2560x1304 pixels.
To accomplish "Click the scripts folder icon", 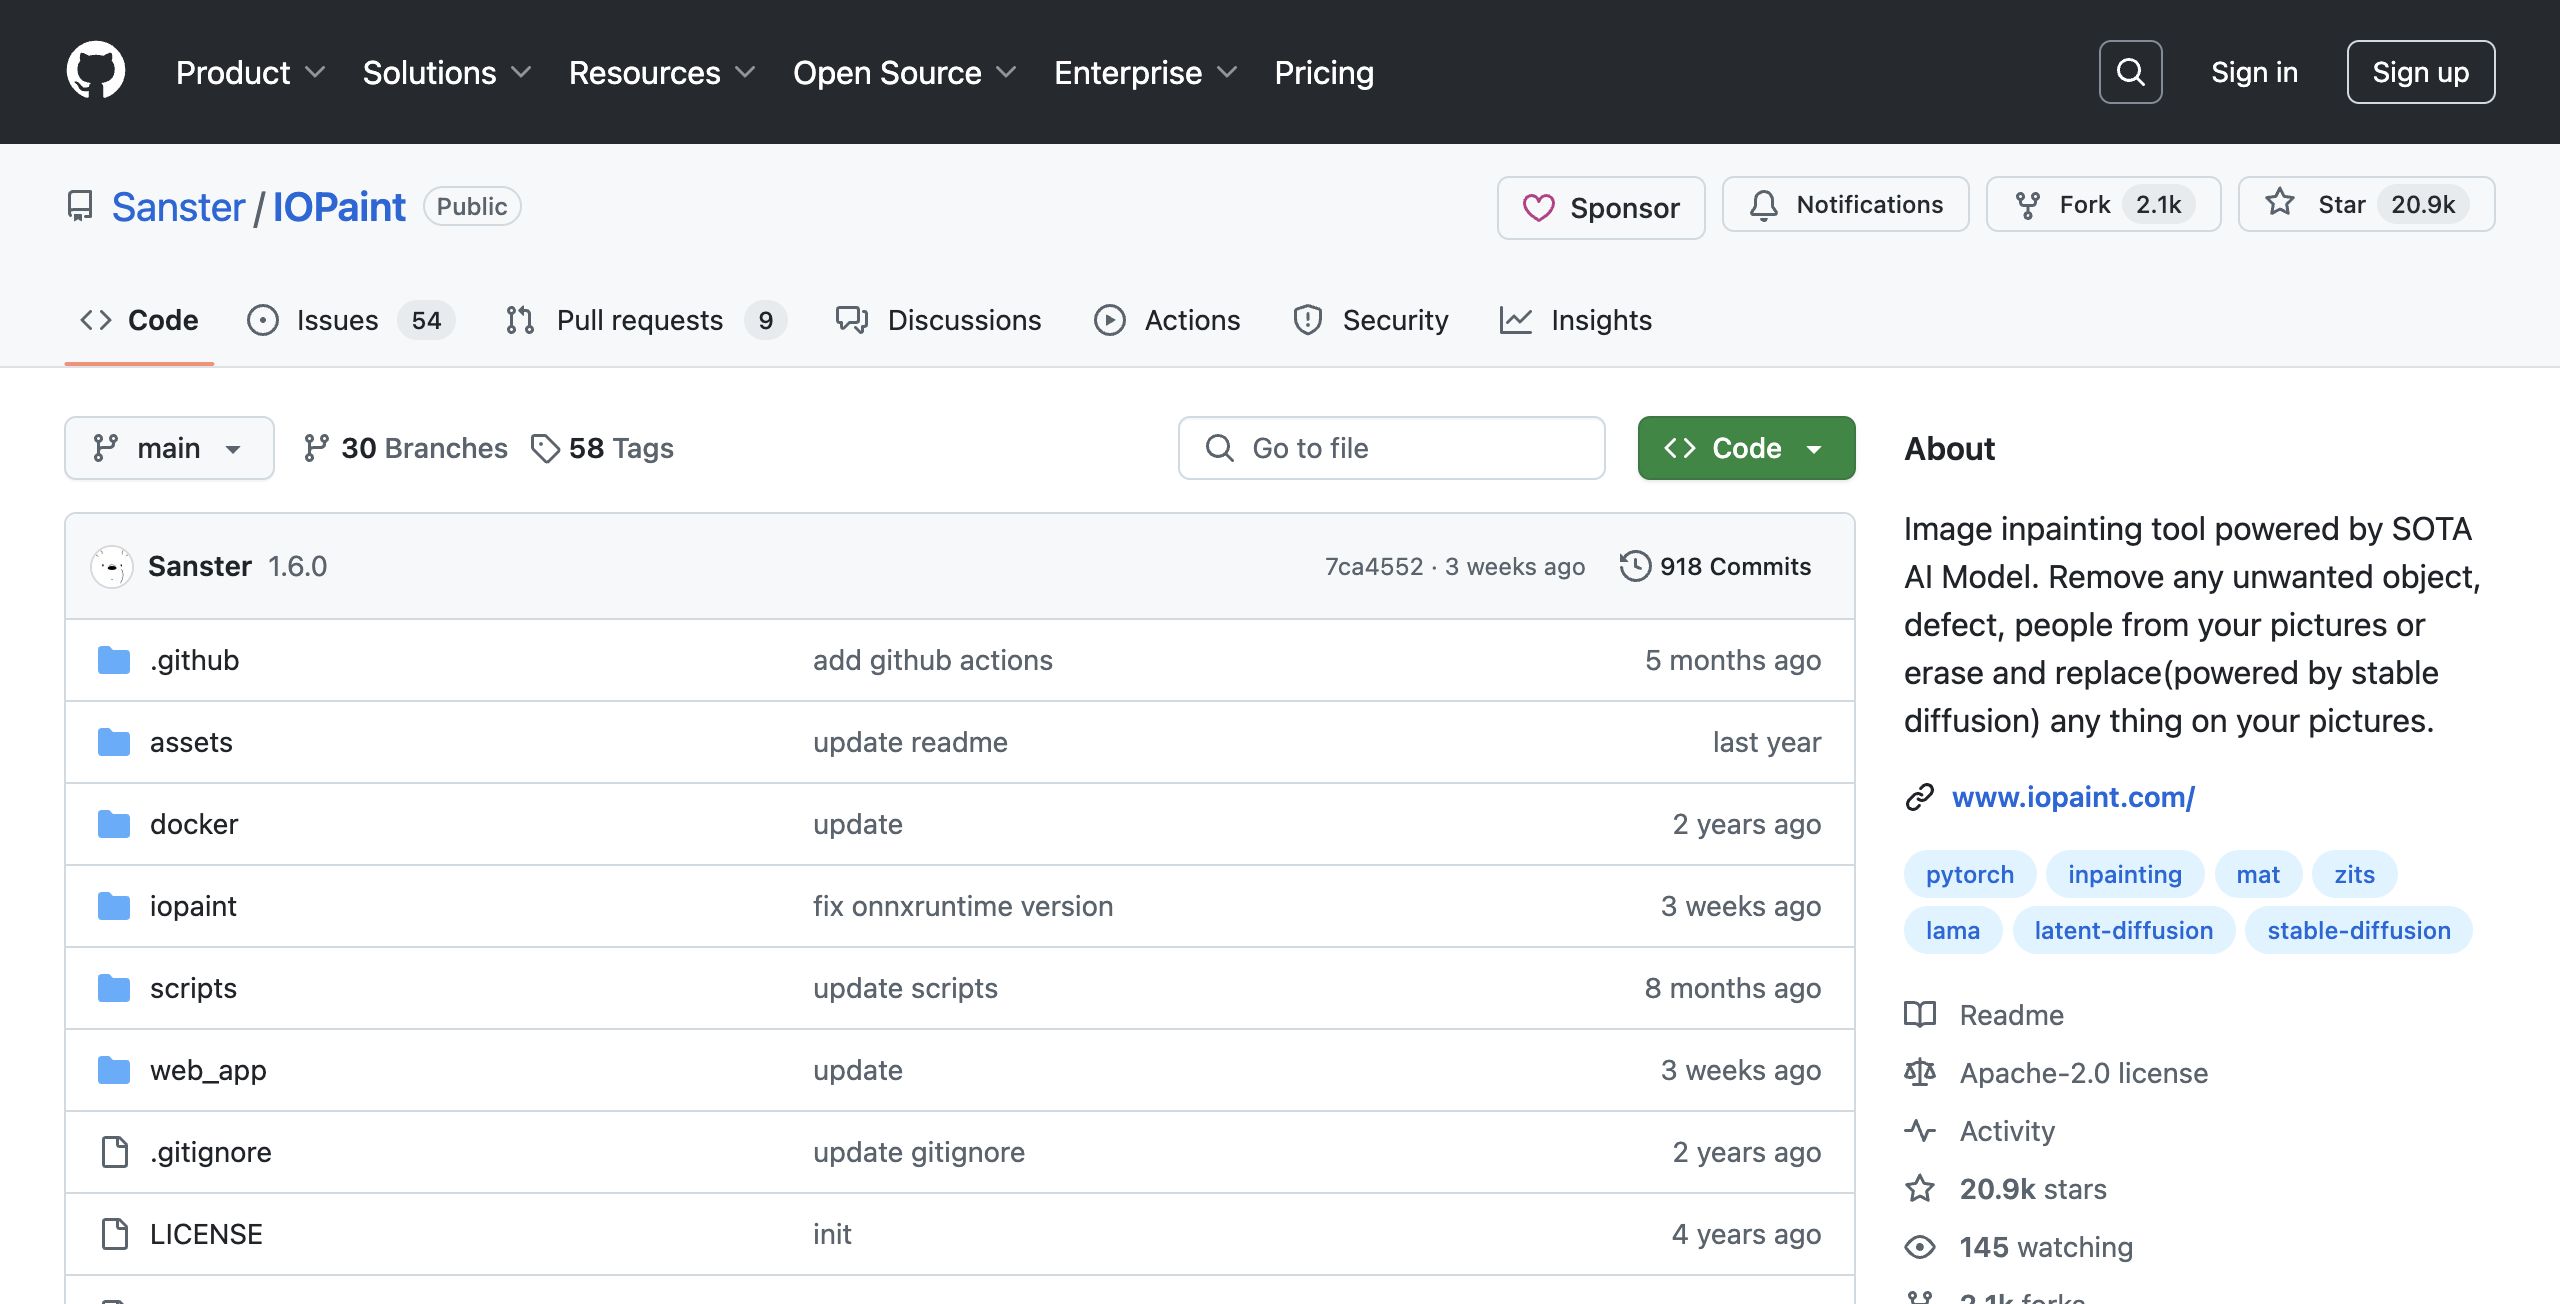I will tap(114, 988).
